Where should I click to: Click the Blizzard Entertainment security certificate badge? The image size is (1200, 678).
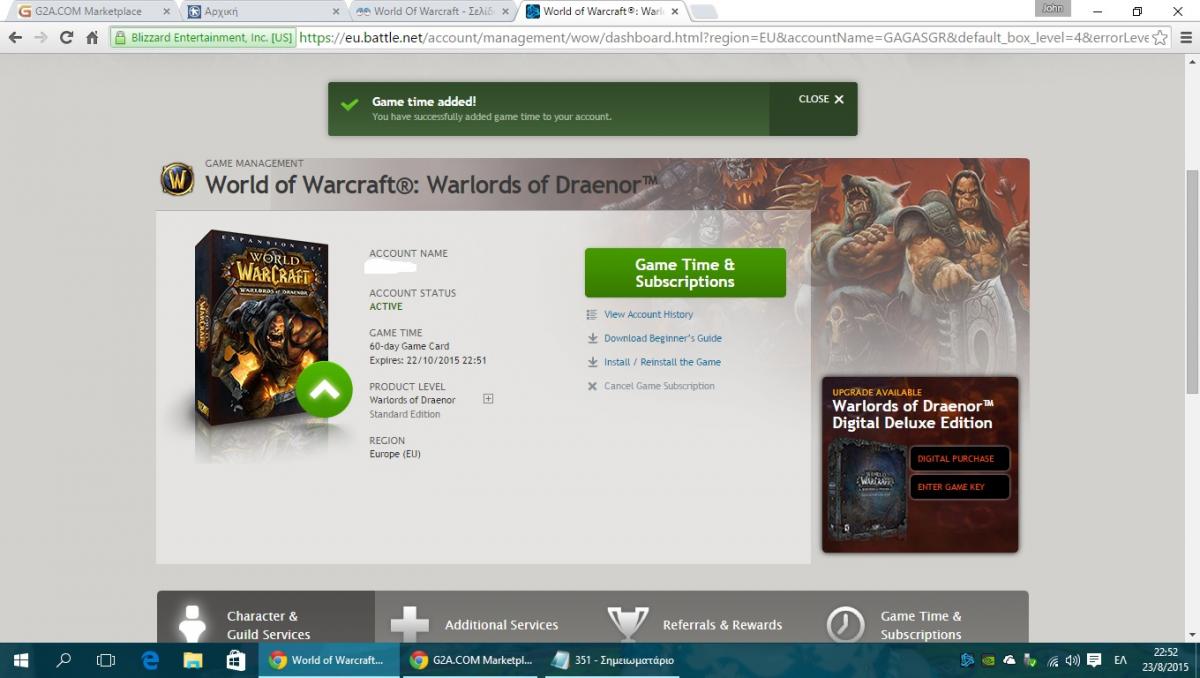(x=203, y=38)
